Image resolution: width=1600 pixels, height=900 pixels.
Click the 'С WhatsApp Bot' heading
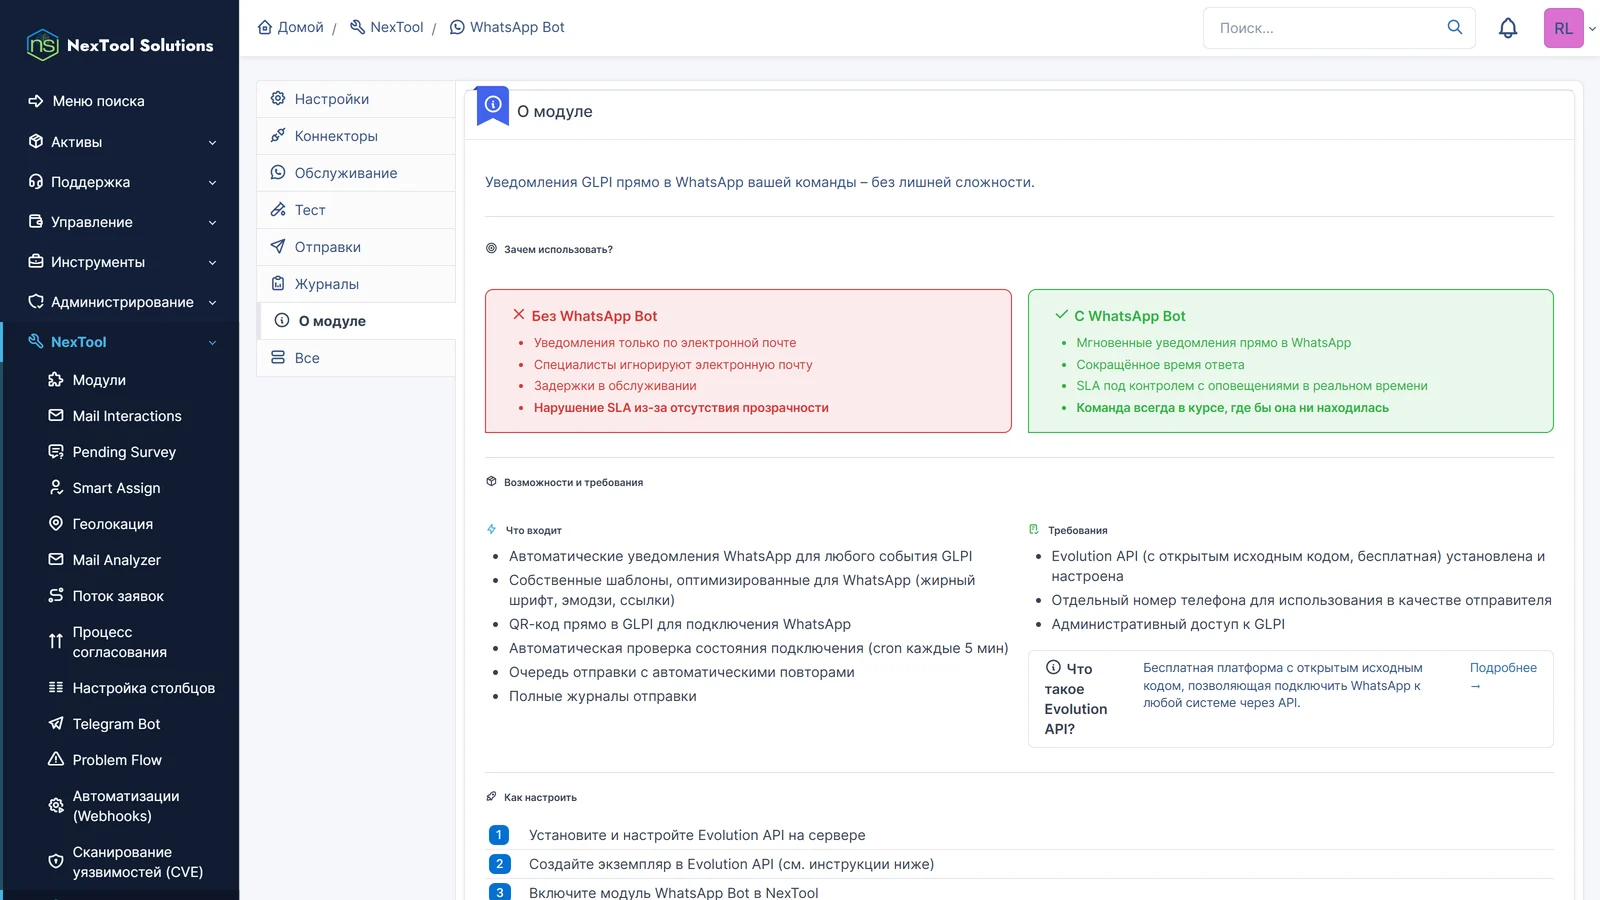coord(1130,316)
